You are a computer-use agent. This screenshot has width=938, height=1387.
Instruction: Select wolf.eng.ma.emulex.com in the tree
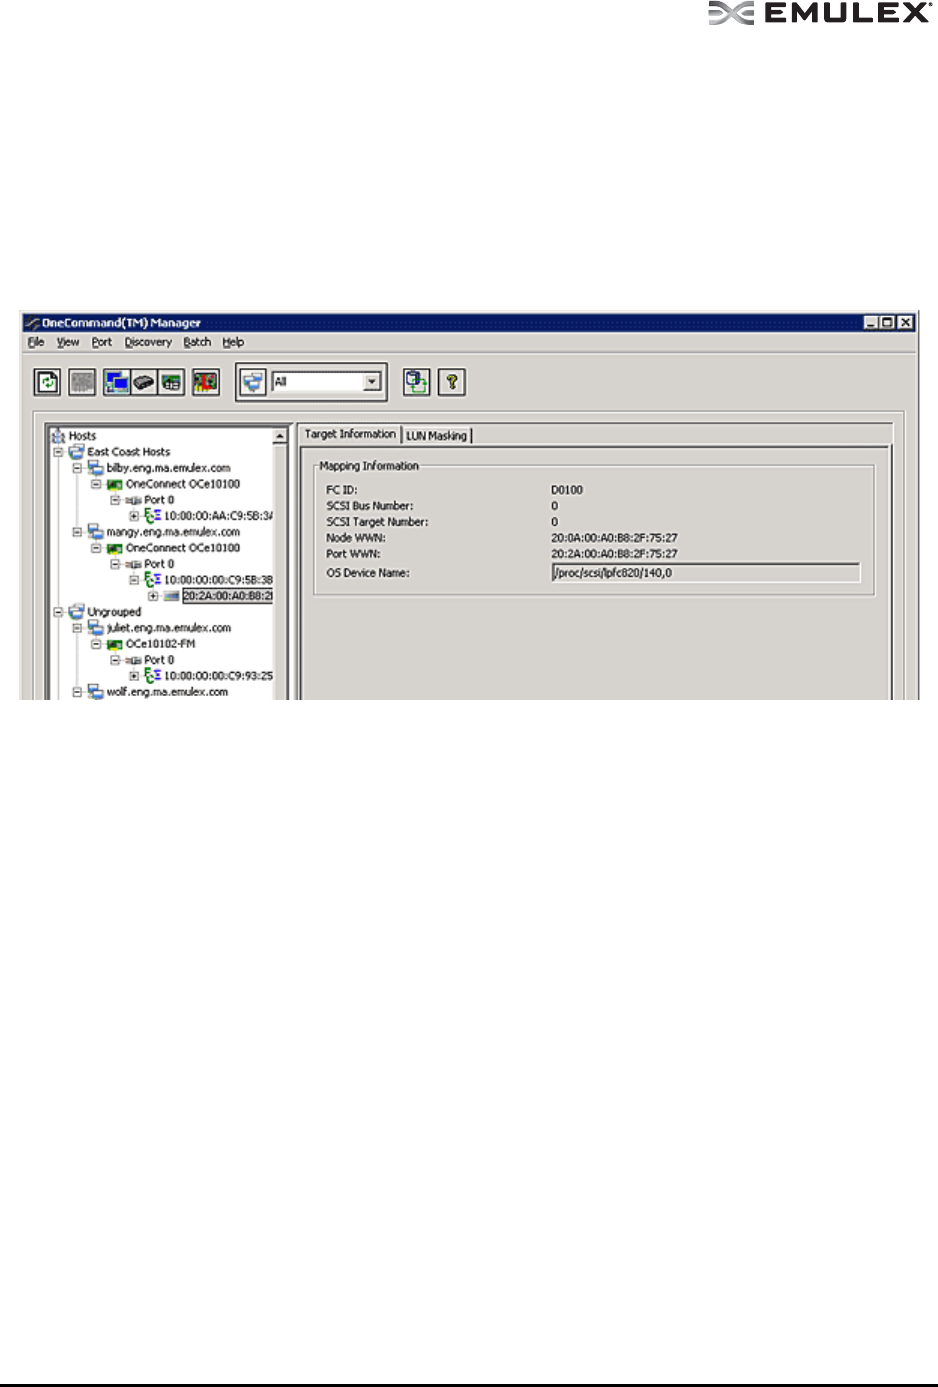tap(167, 692)
